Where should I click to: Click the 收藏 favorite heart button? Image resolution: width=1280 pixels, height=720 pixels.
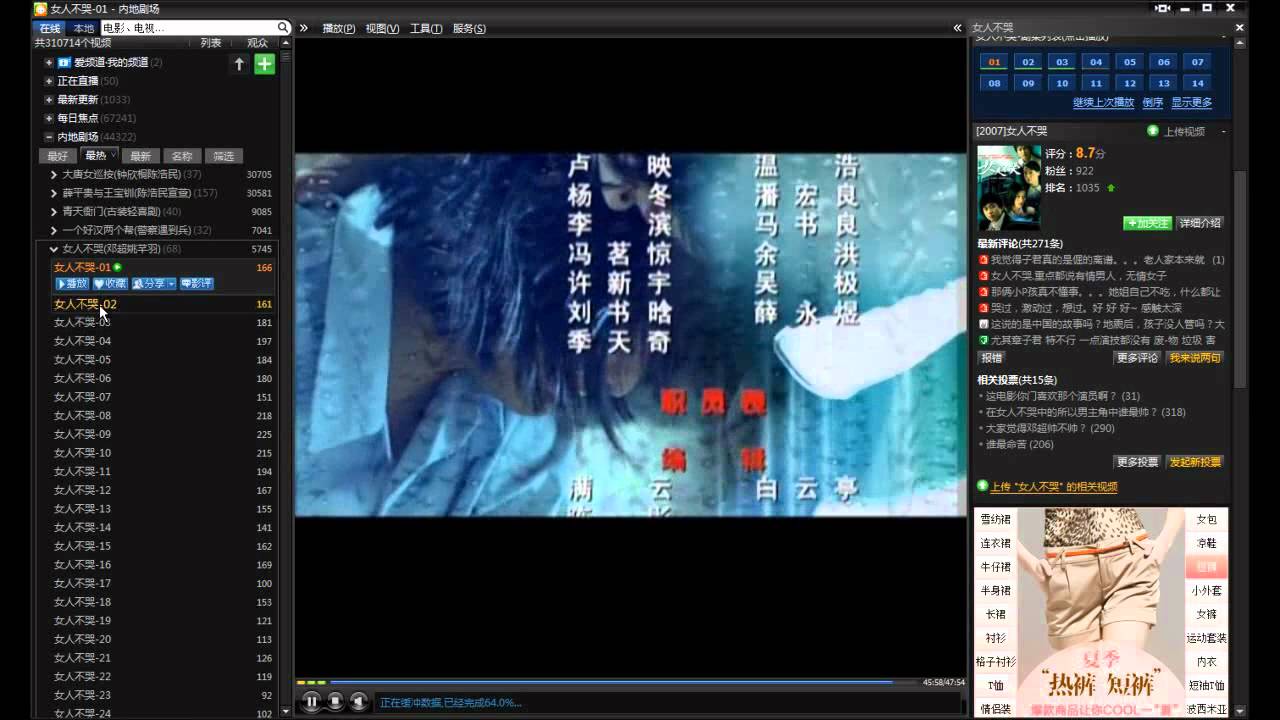(110, 284)
